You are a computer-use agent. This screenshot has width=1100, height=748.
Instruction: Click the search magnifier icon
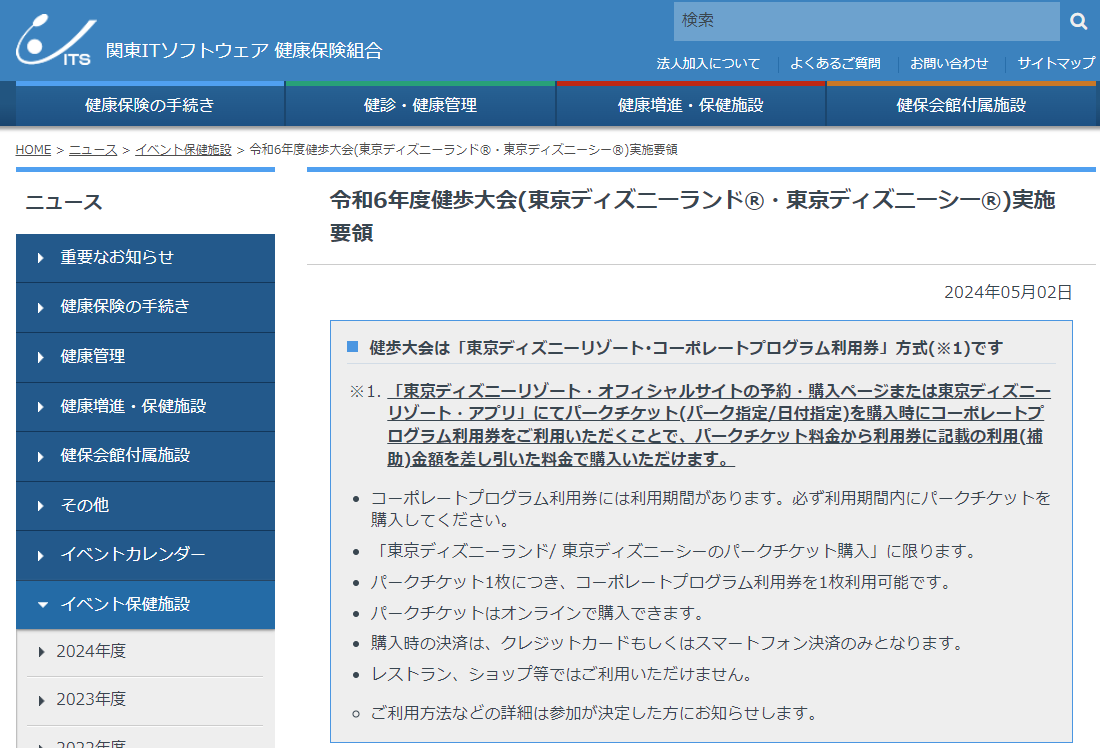point(1078,21)
